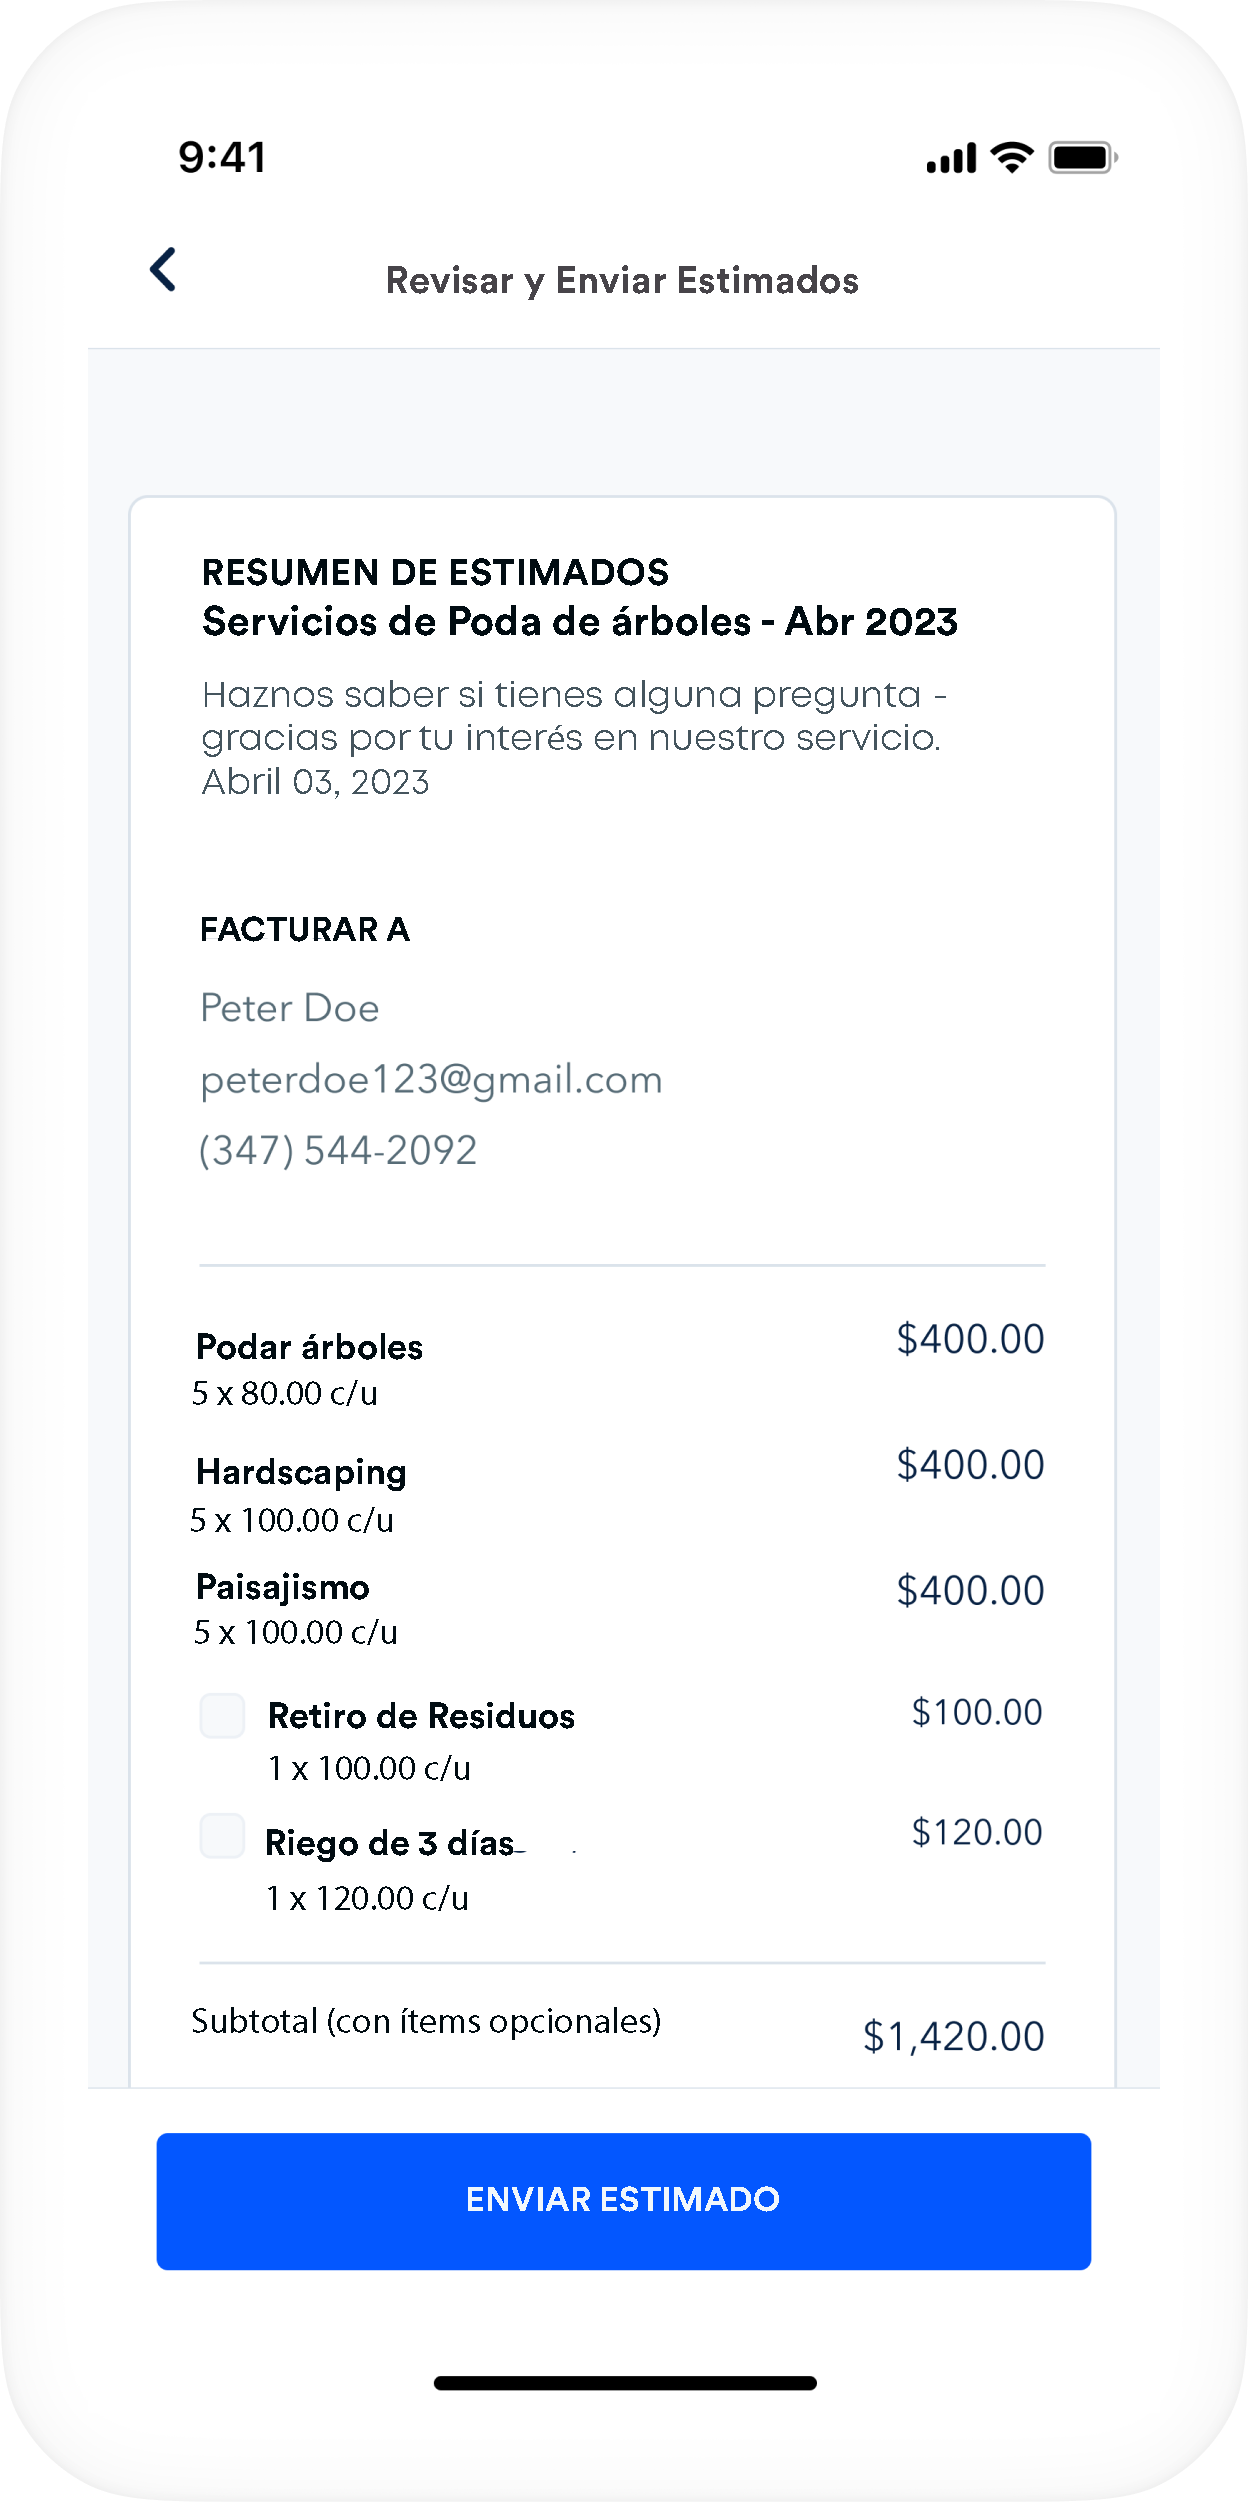Tap the cellular signal bars icon

point(950,159)
